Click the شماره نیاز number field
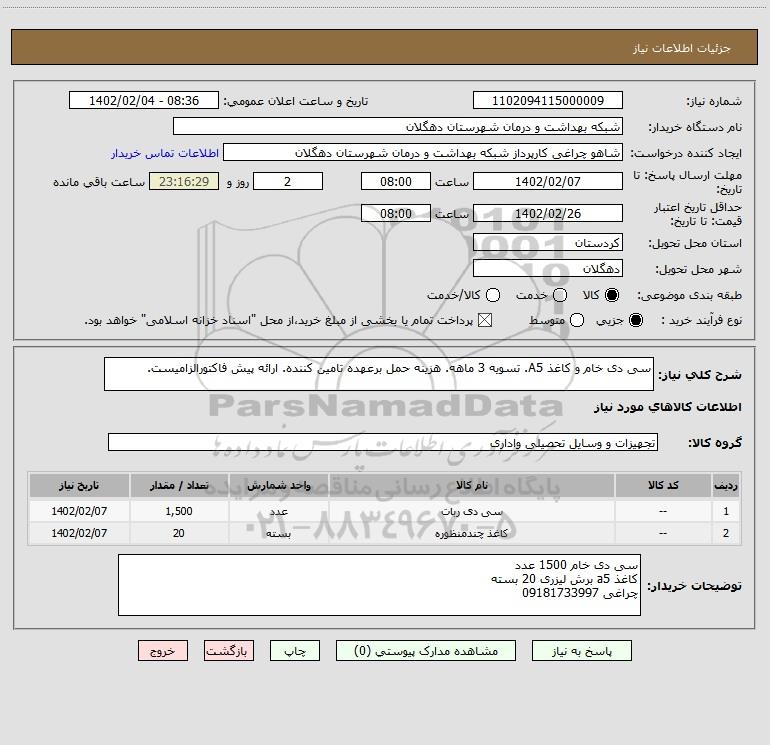Screen dimensions: 770x745 [548, 100]
